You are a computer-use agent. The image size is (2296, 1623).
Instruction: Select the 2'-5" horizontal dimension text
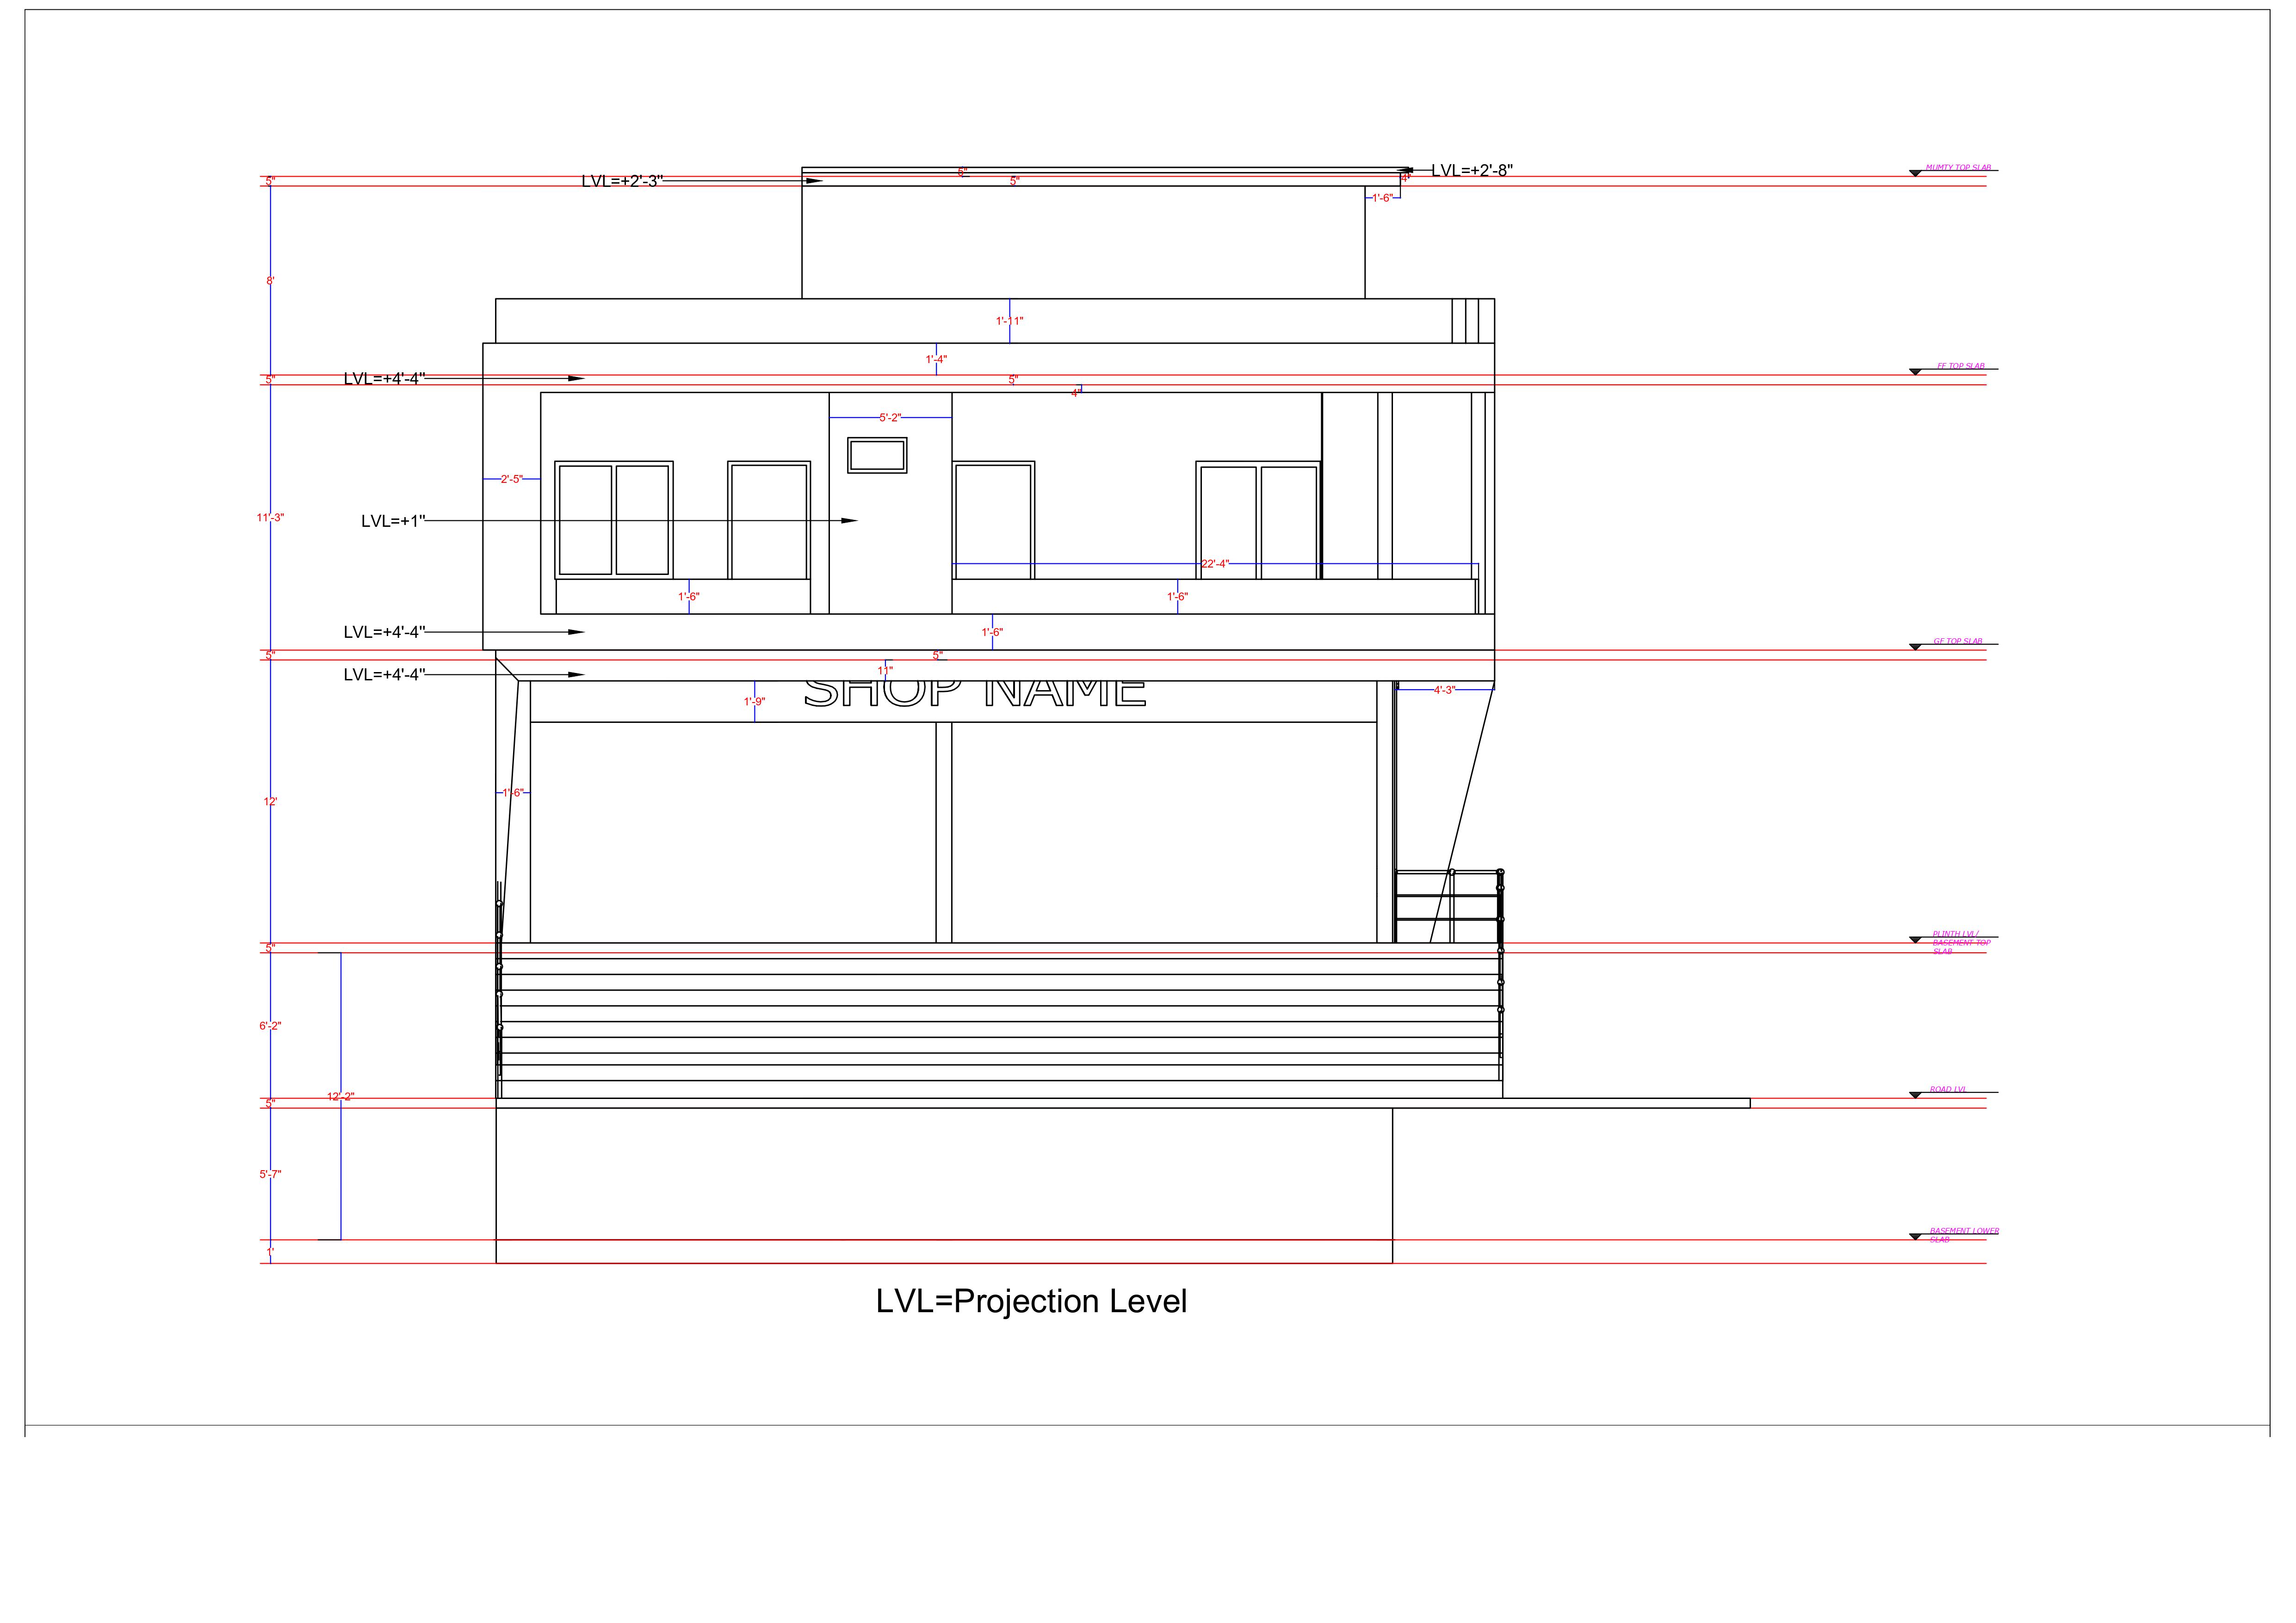coord(511,479)
